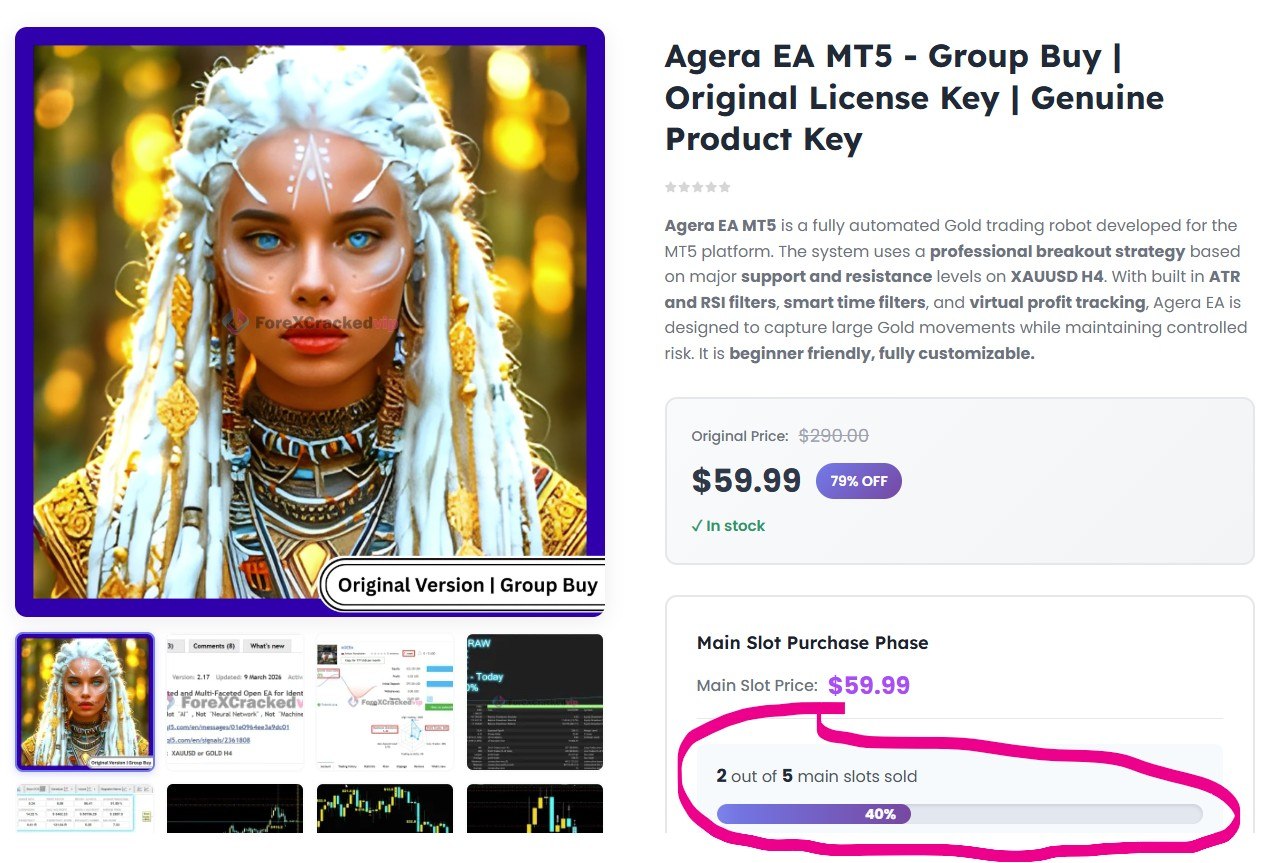This screenshot has width=1261, height=863.
Task: Select the last dark chart thumbnail in bottom row
Action: [x=535, y=808]
